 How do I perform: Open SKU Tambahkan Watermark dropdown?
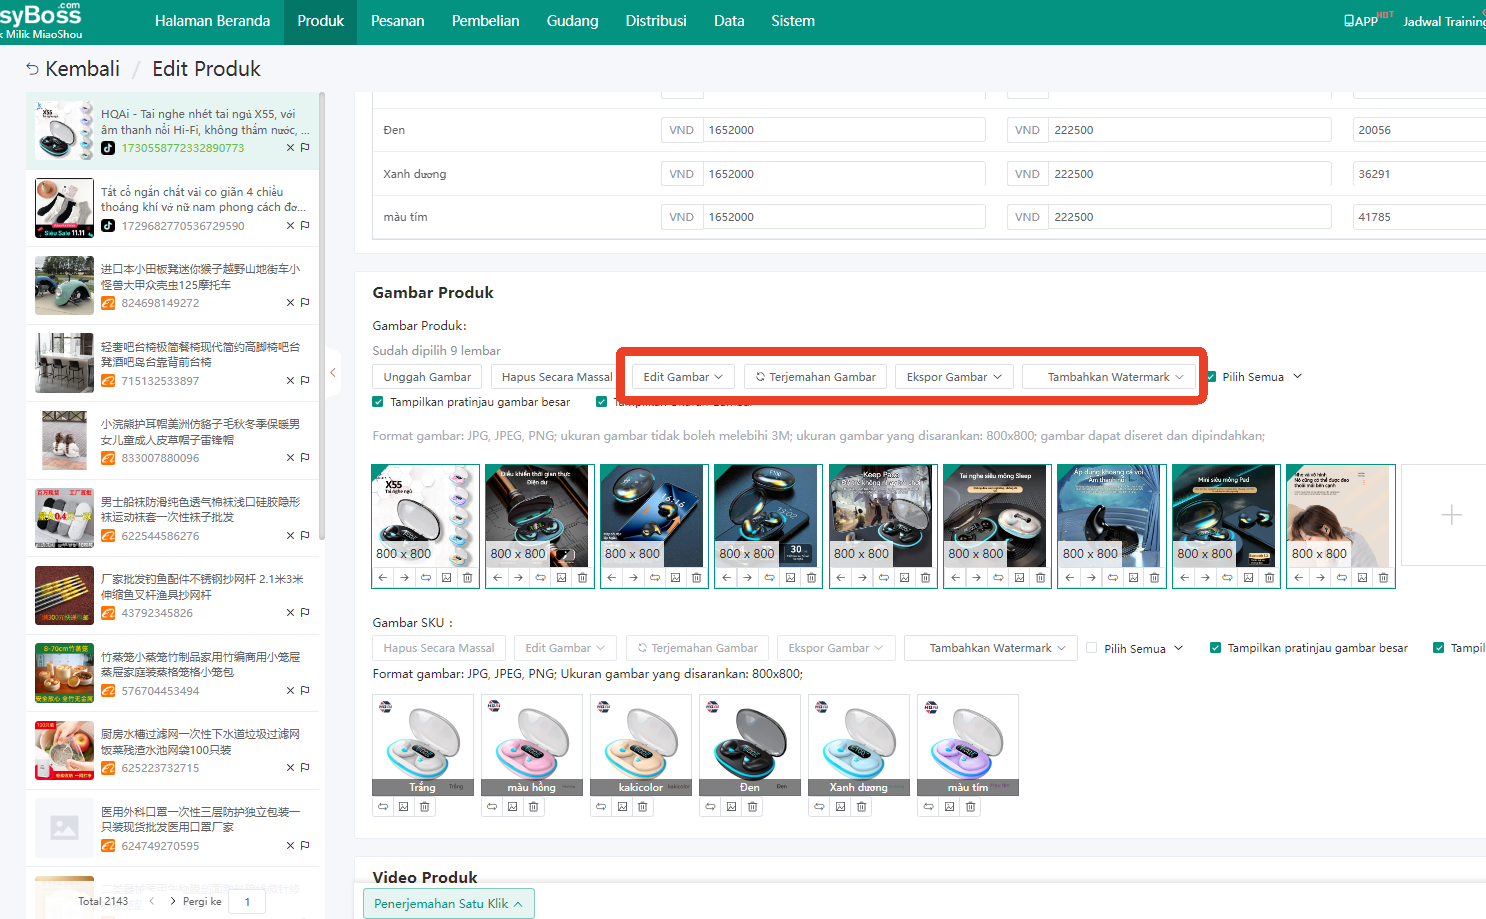pyautogui.click(x=991, y=648)
